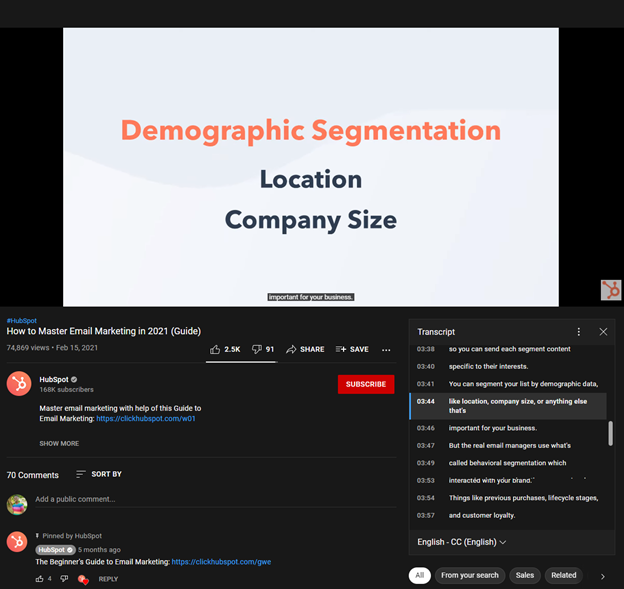Jump to transcript line at 03:38
This screenshot has height=589, width=624.
coord(508,349)
